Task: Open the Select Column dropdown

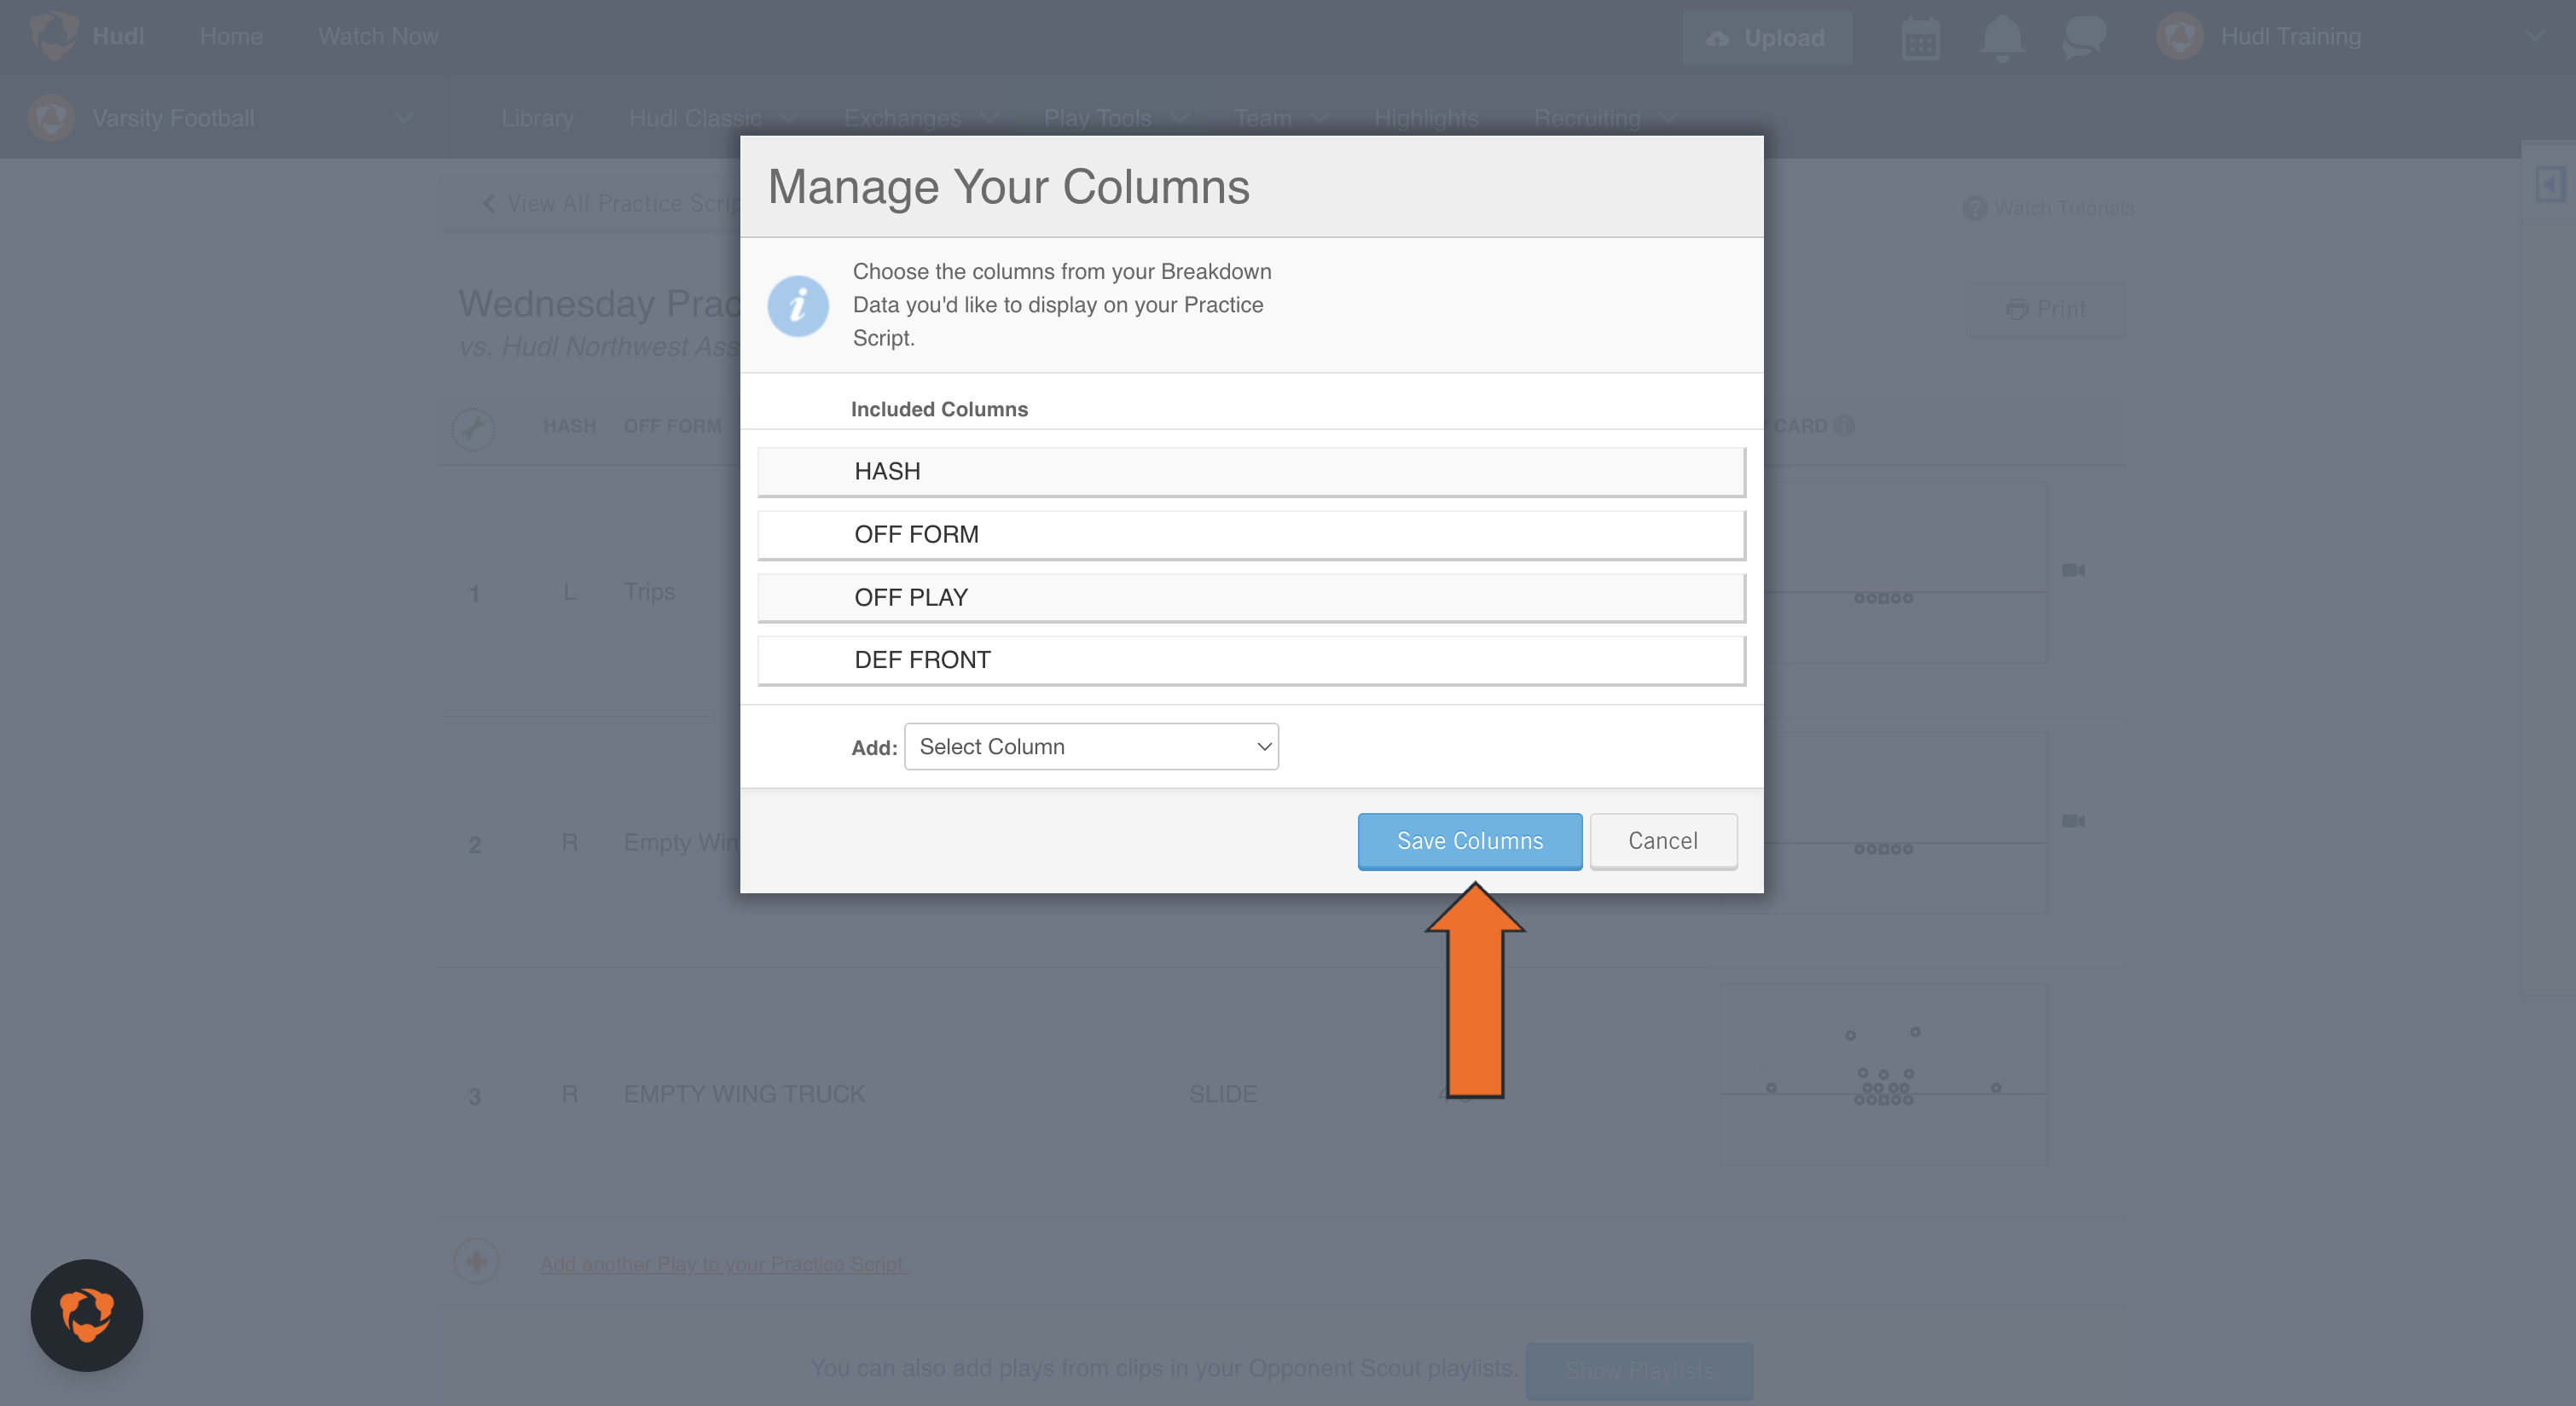Action: coord(1091,746)
